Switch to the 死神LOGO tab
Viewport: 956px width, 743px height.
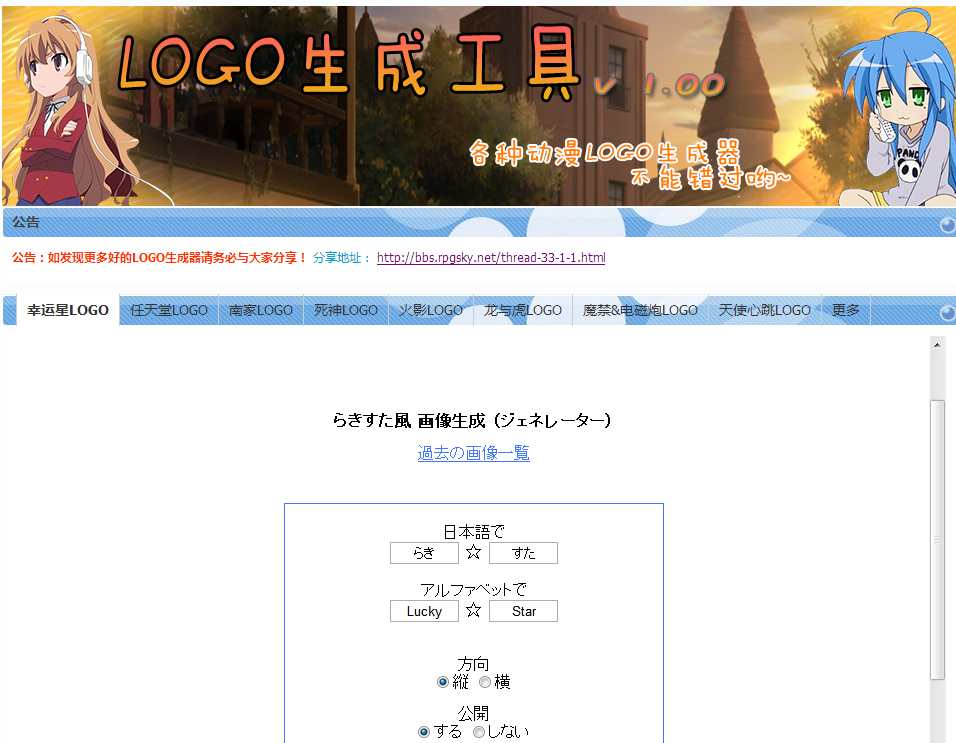[x=346, y=310]
